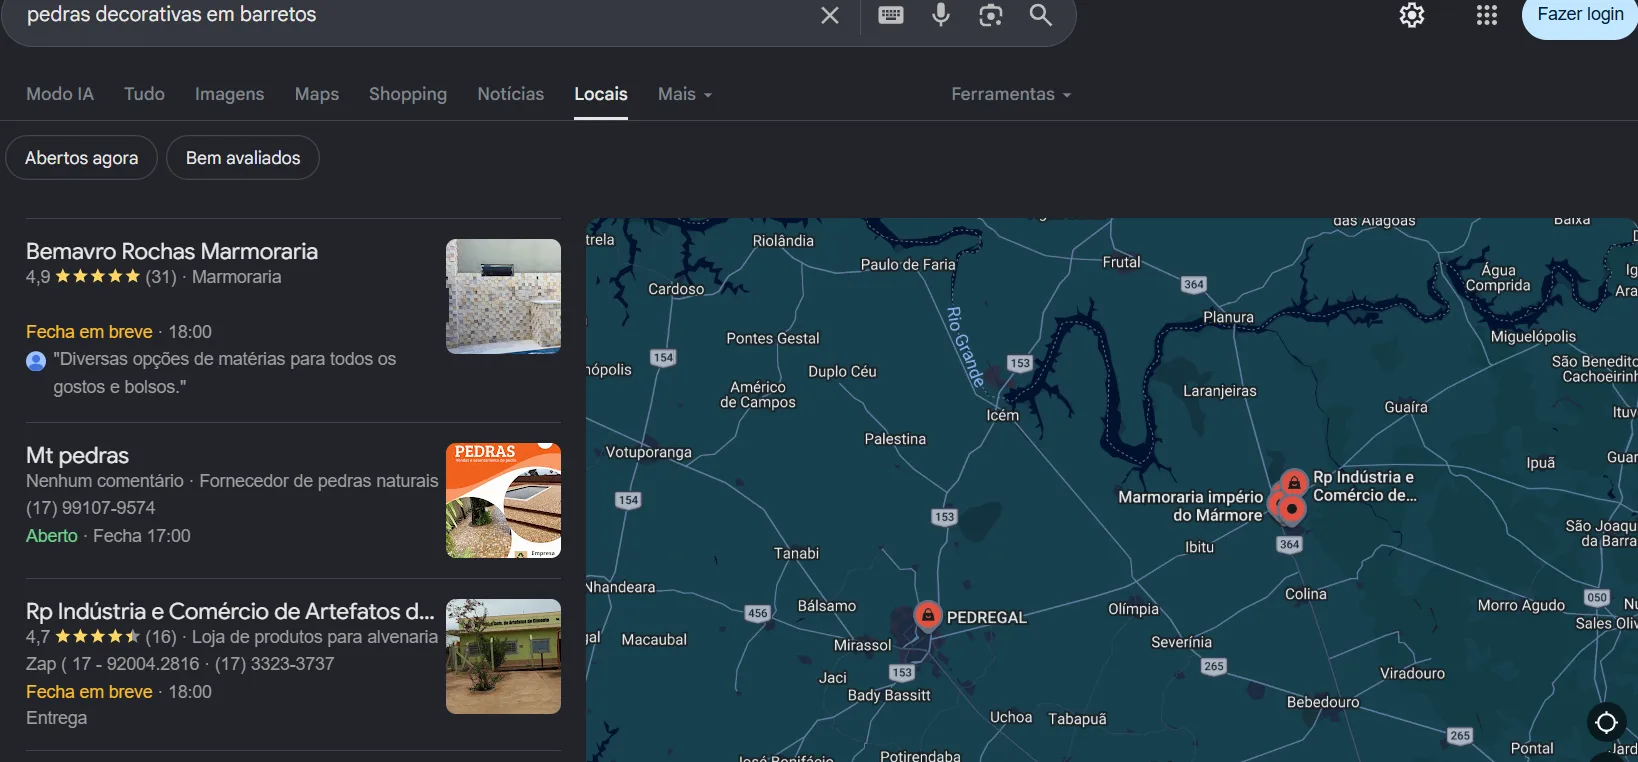Screen dimensions: 1638x762
Task: Toggle the Abertos agora filter
Action: (x=82, y=158)
